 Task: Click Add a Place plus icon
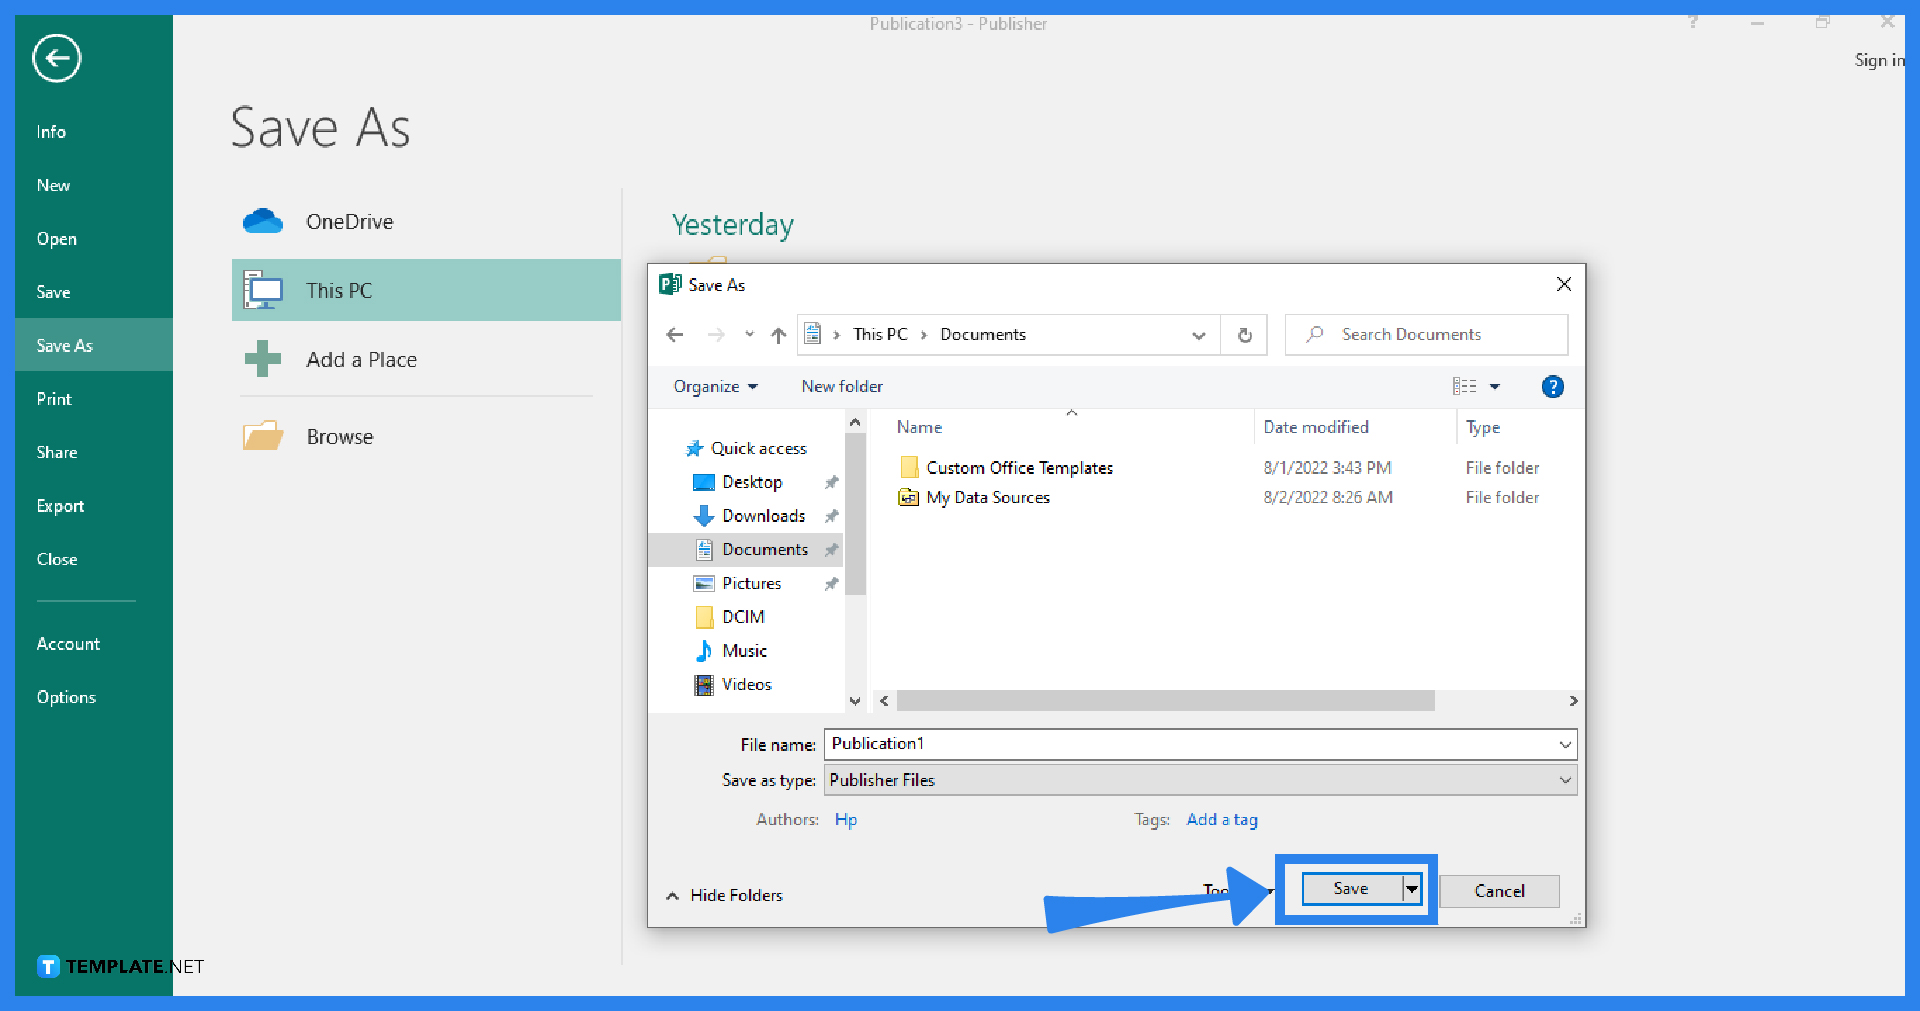(263, 359)
